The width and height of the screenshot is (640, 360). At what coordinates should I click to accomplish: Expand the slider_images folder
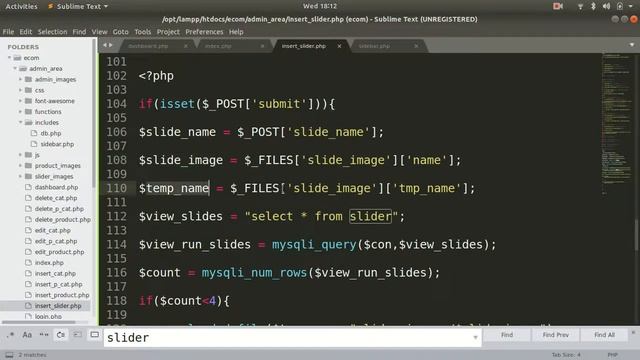click(x=20, y=176)
